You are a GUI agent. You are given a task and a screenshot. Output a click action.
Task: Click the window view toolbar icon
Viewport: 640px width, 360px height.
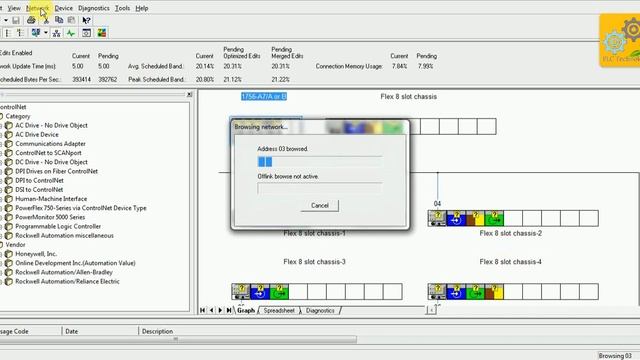[x=87, y=33]
